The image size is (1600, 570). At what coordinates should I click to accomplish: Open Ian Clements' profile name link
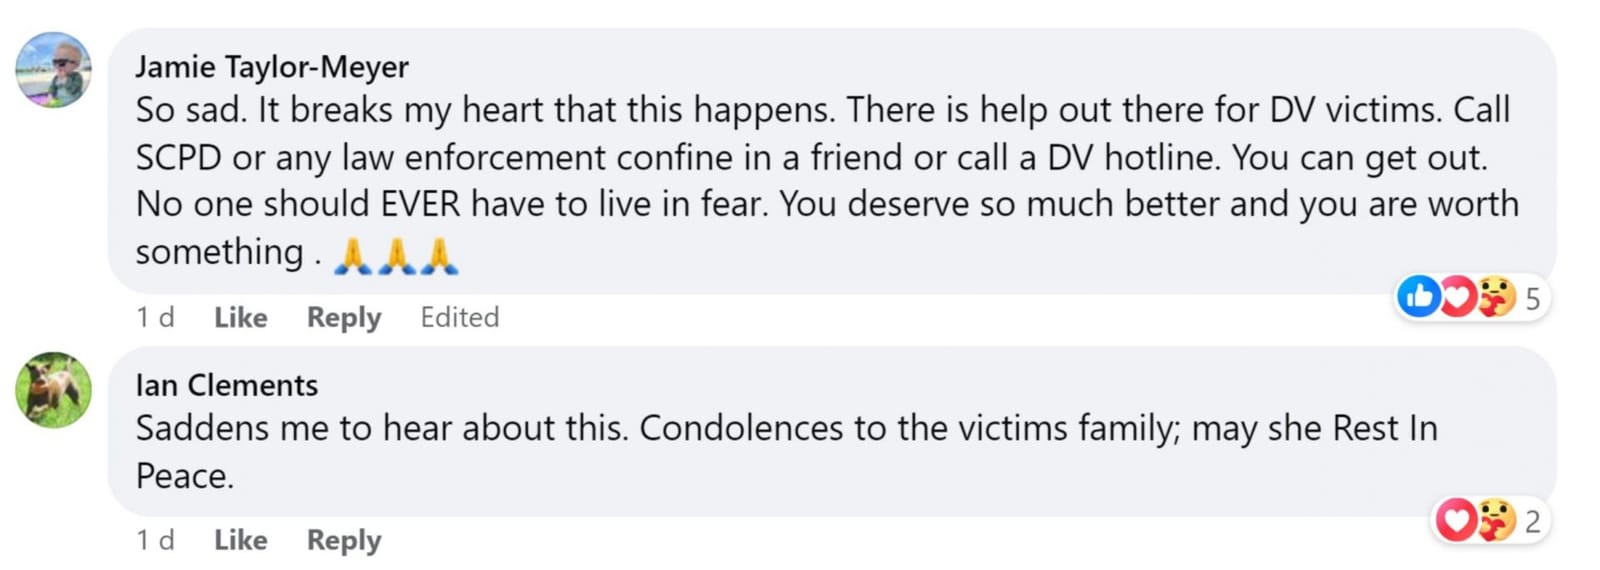click(x=227, y=385)
